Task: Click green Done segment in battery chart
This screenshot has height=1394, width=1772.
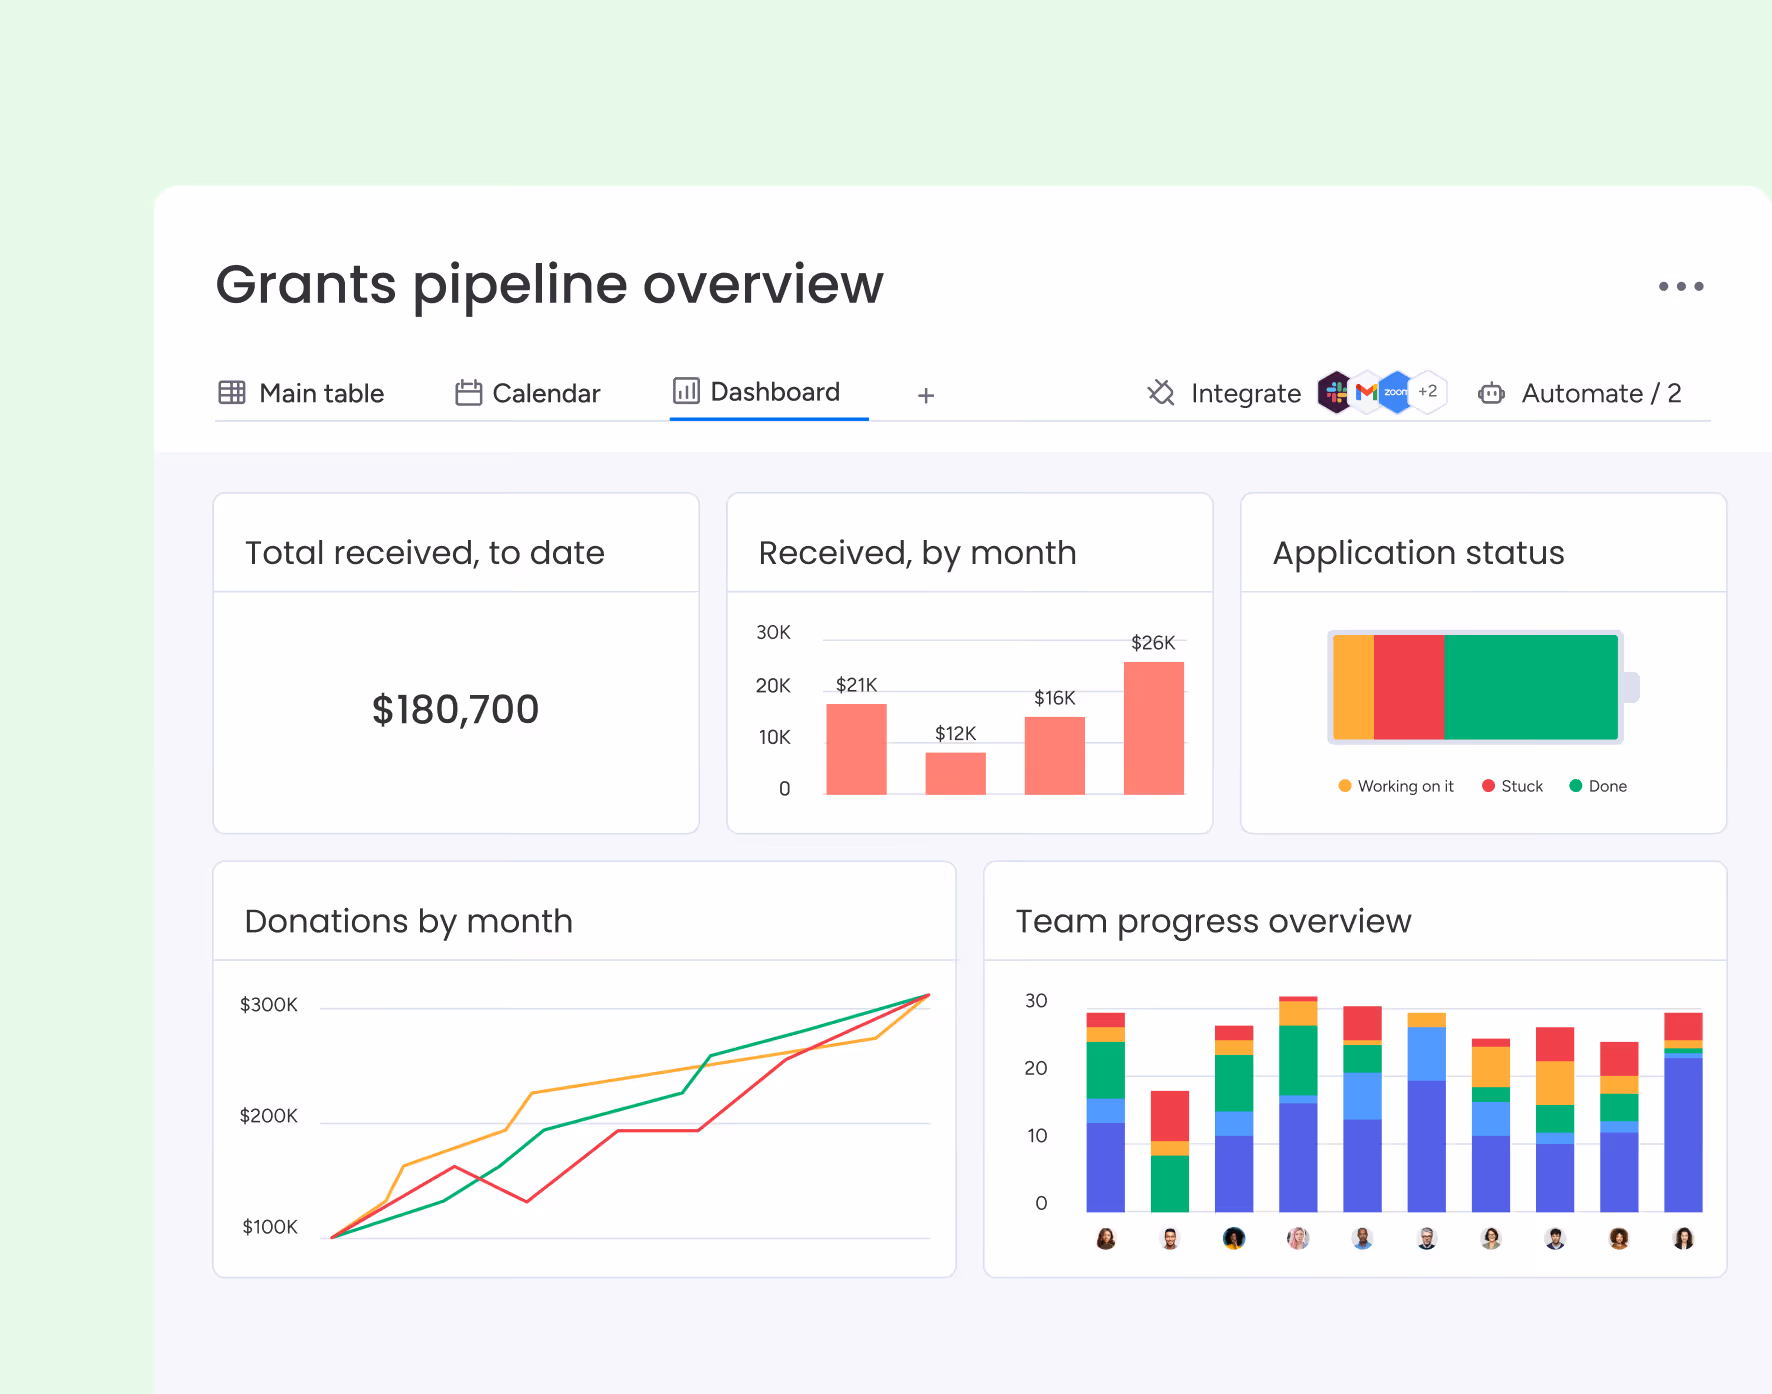Action: (x=1531, y=687)
